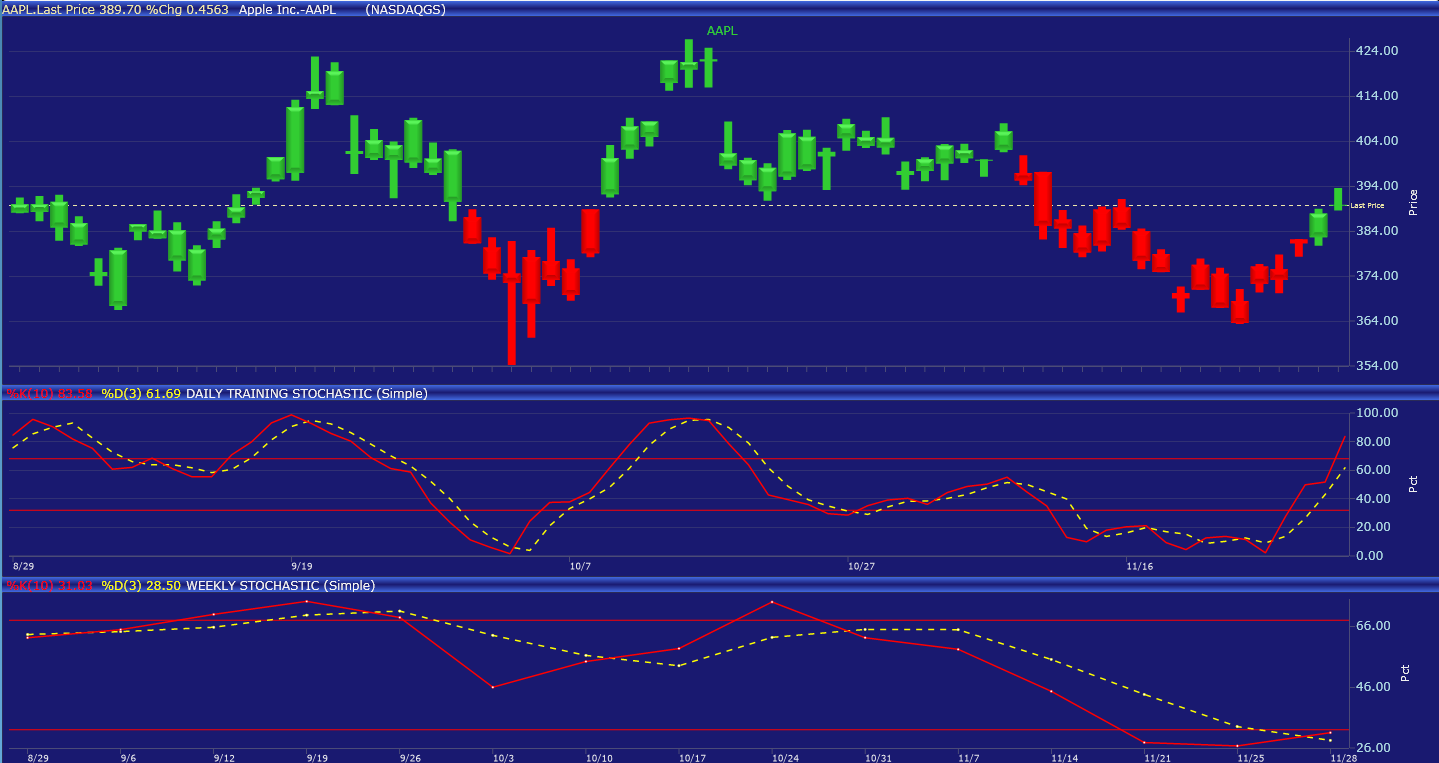Click the yellow "%D(3) 61.69" daily readout
The width and height of the screenshot is (1439, 763).
[141, 394]
